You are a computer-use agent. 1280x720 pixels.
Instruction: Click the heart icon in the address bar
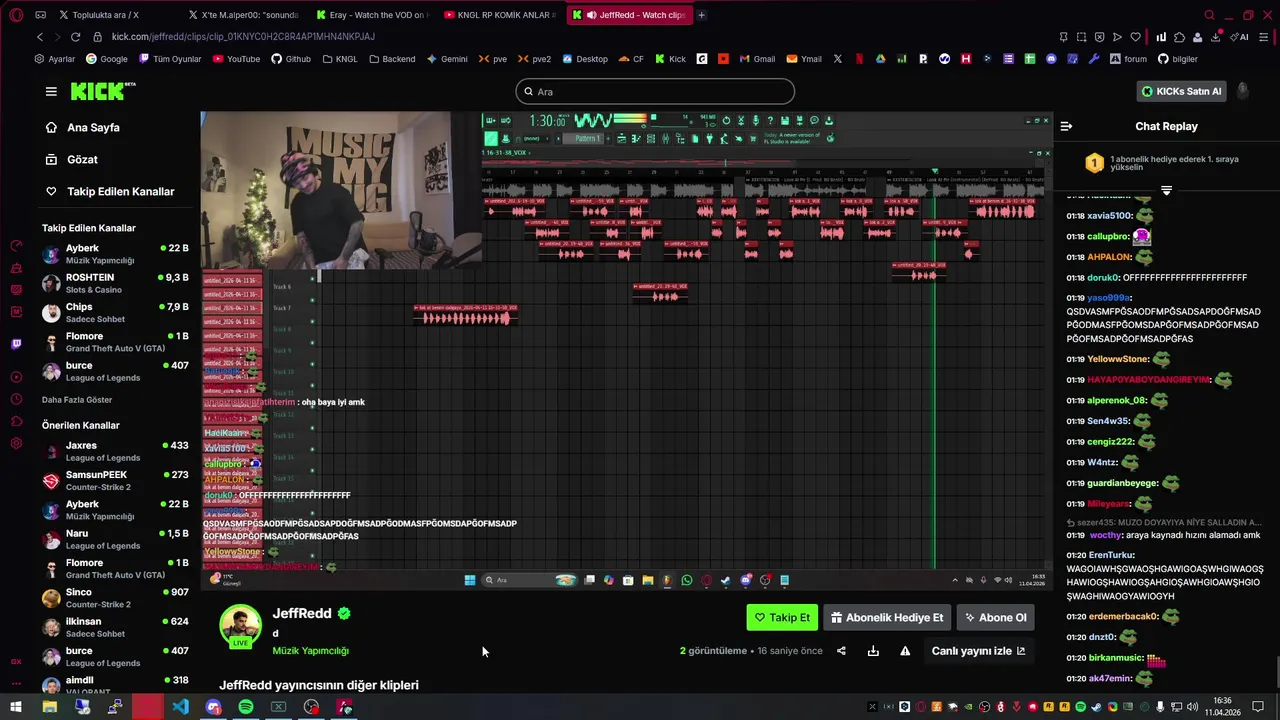click(1135, 37)
